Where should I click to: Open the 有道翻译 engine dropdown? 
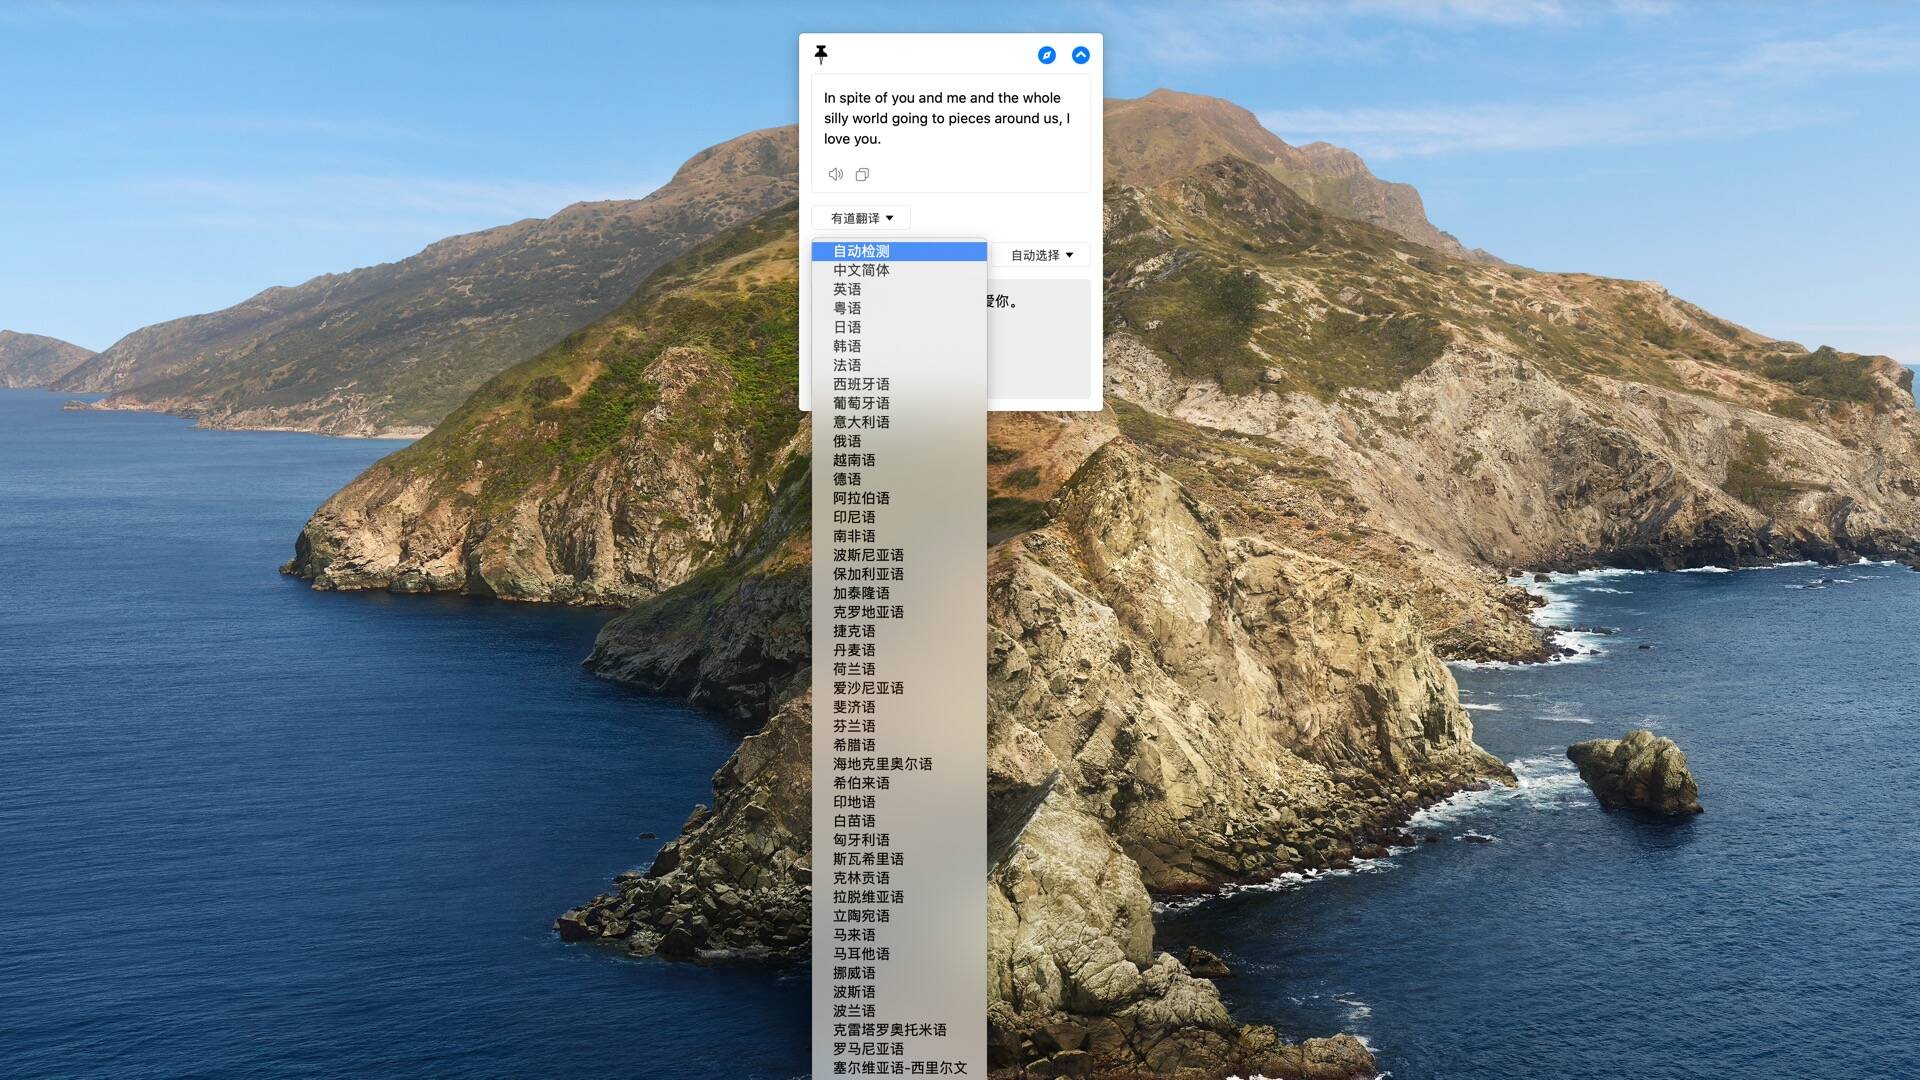(x=861, y=218)
